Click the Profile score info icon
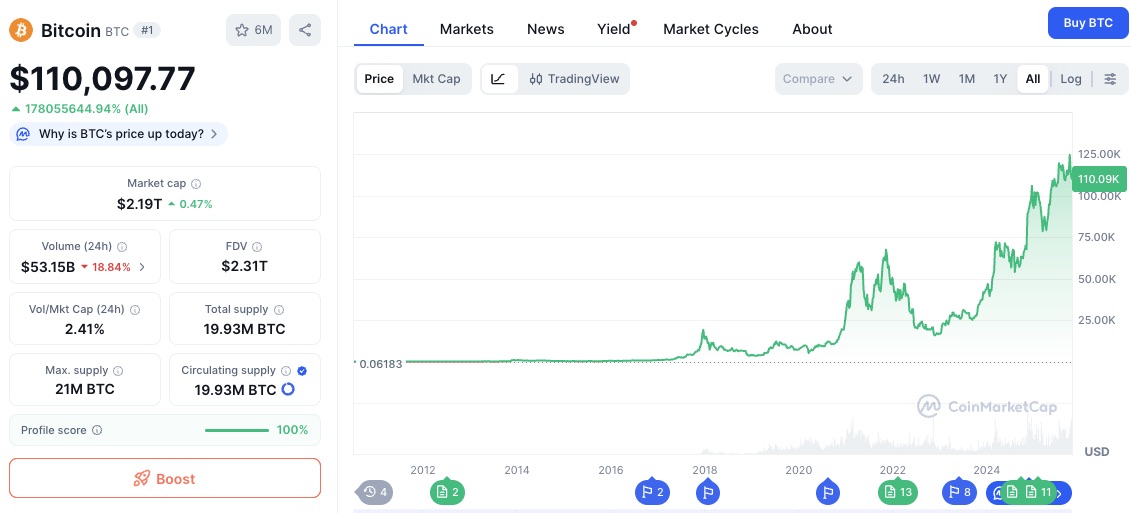This screenshot has height=513, width=1131. 97,430
